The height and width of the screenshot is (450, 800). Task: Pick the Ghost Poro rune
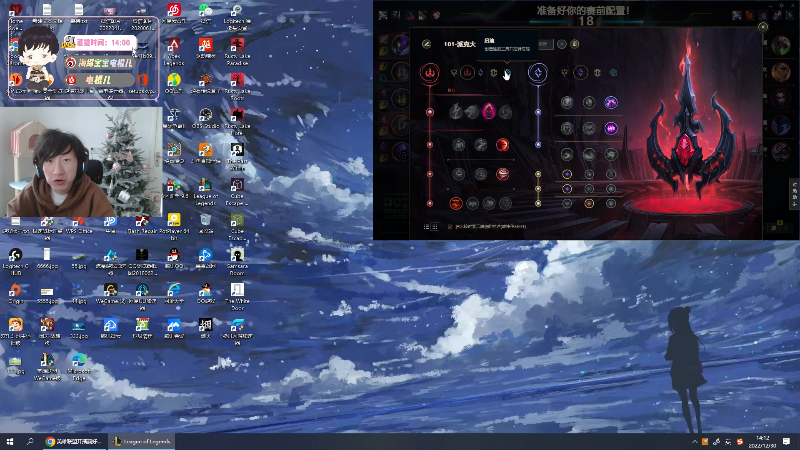481,174
